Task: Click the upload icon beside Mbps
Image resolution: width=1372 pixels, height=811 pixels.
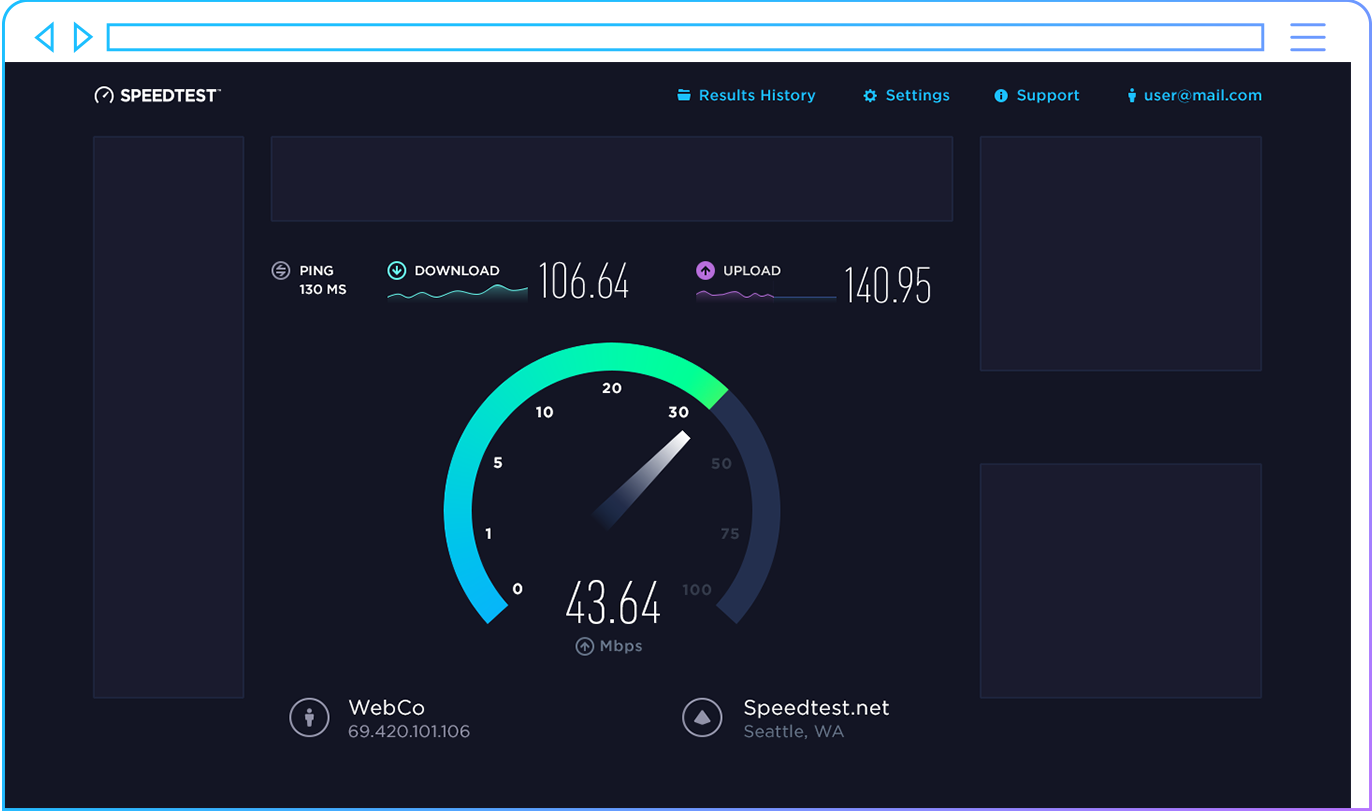Action: 584,647
